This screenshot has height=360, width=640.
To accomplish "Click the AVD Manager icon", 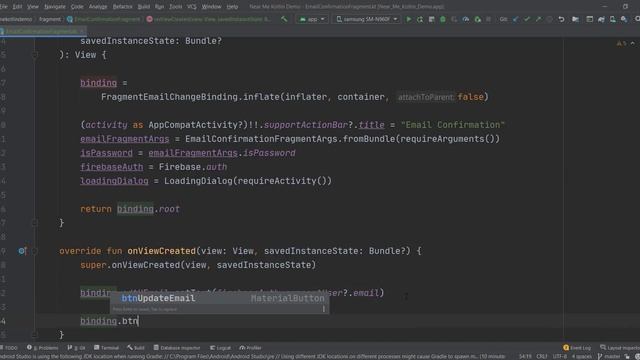I will click(613, 19).
